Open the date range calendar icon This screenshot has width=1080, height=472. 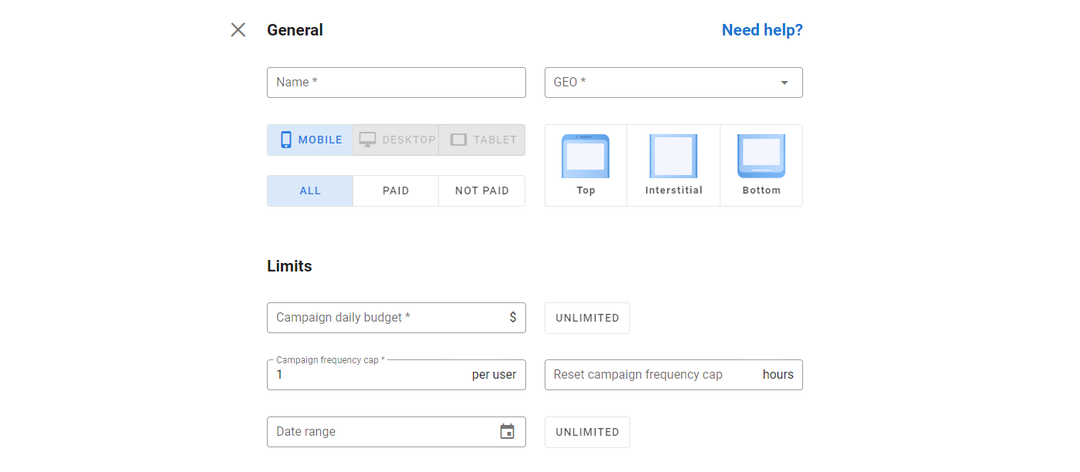507,432
